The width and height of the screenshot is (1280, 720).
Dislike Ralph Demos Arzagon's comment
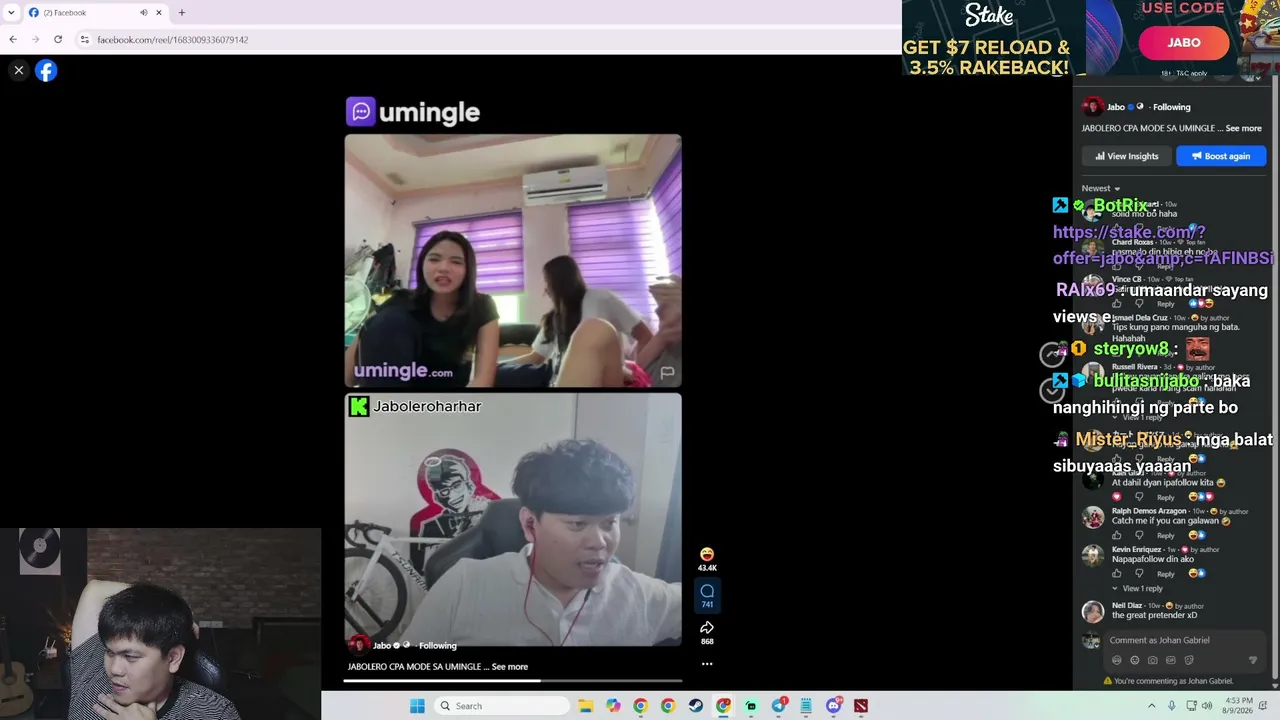click(x=1138, y=535)
